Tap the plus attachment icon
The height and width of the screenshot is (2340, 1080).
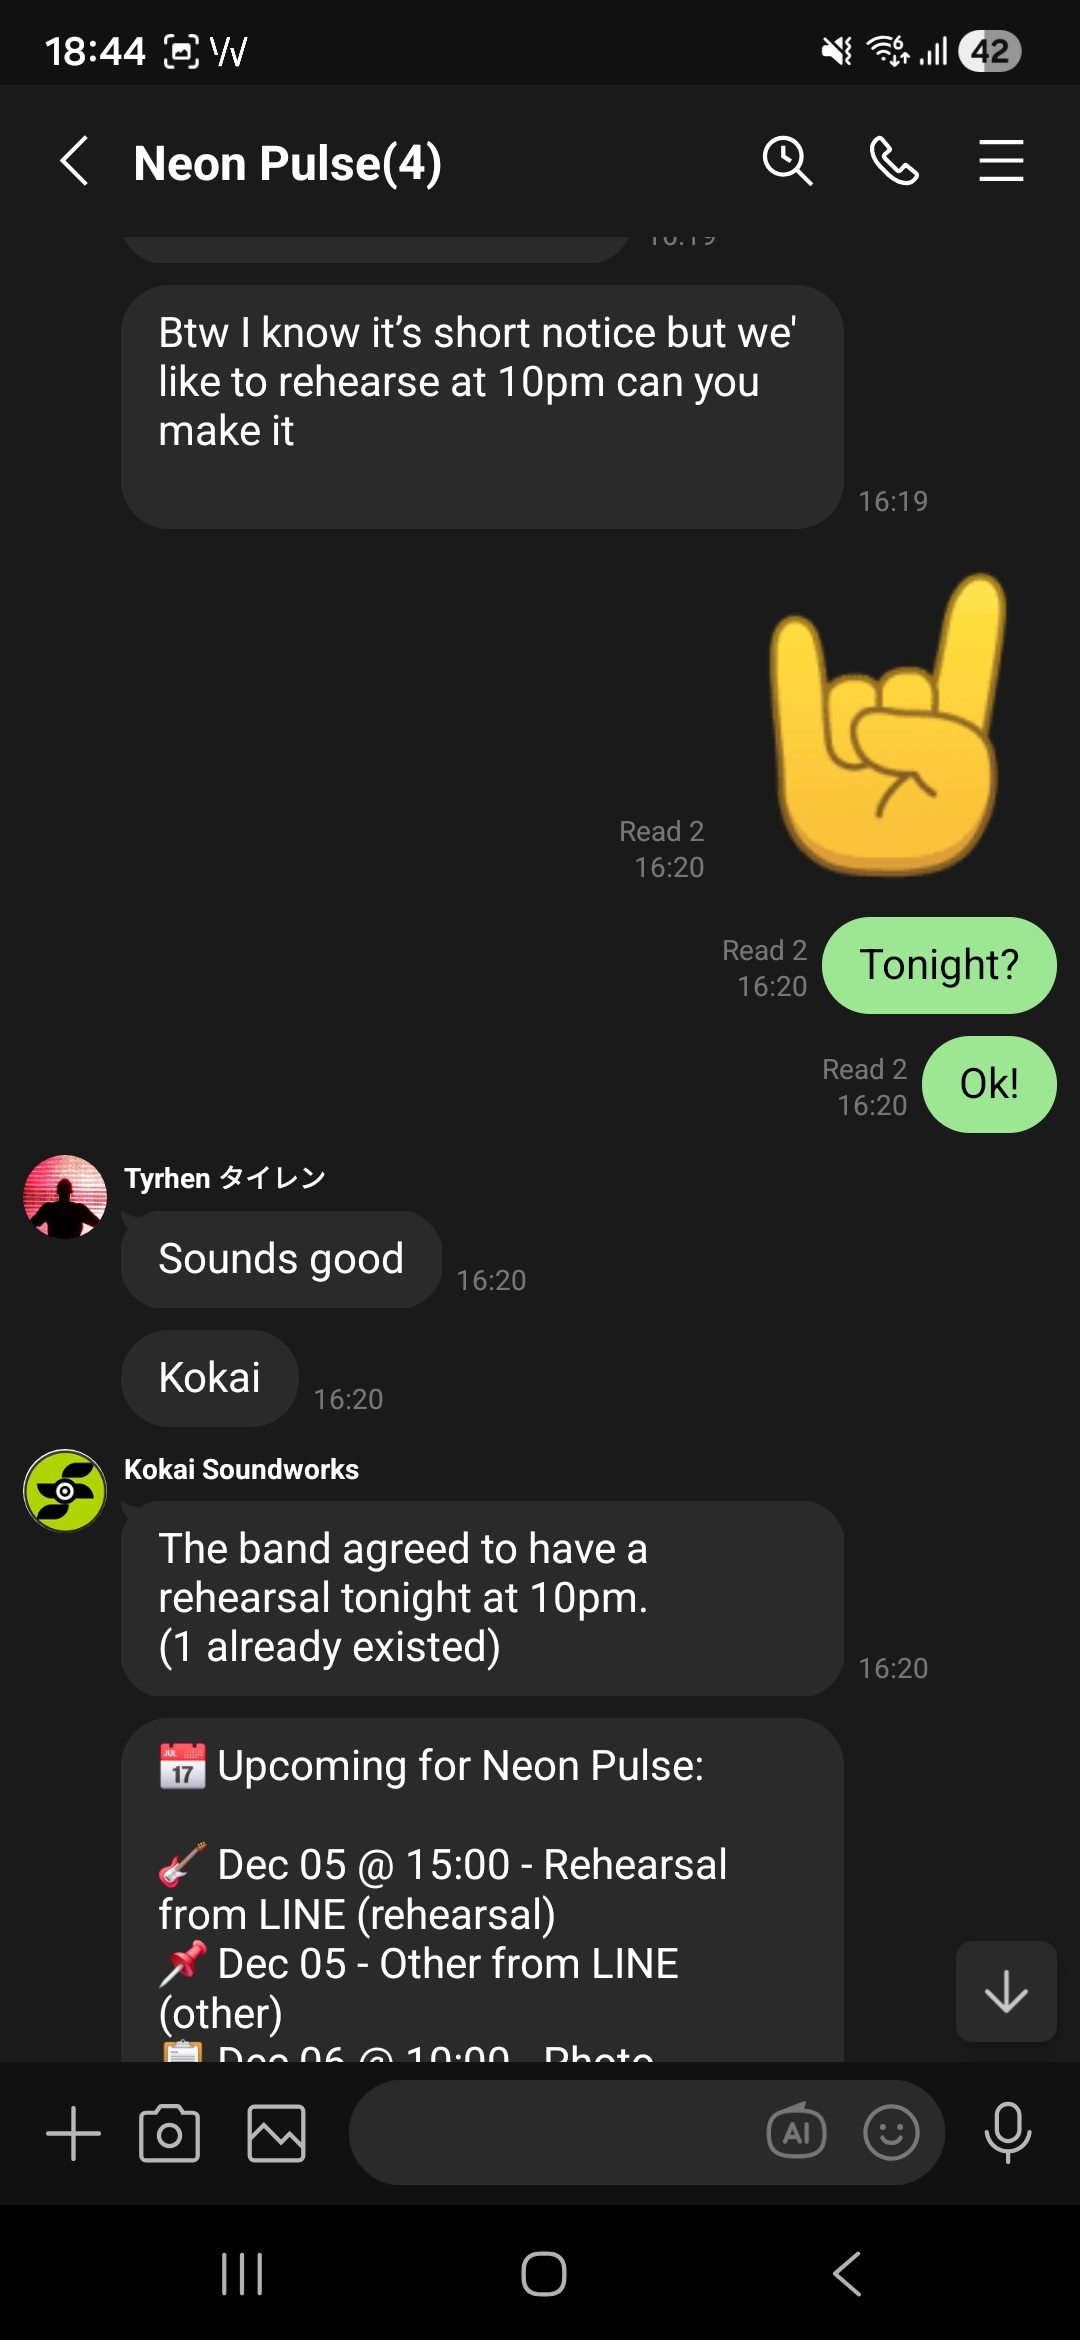[73, 2133]
